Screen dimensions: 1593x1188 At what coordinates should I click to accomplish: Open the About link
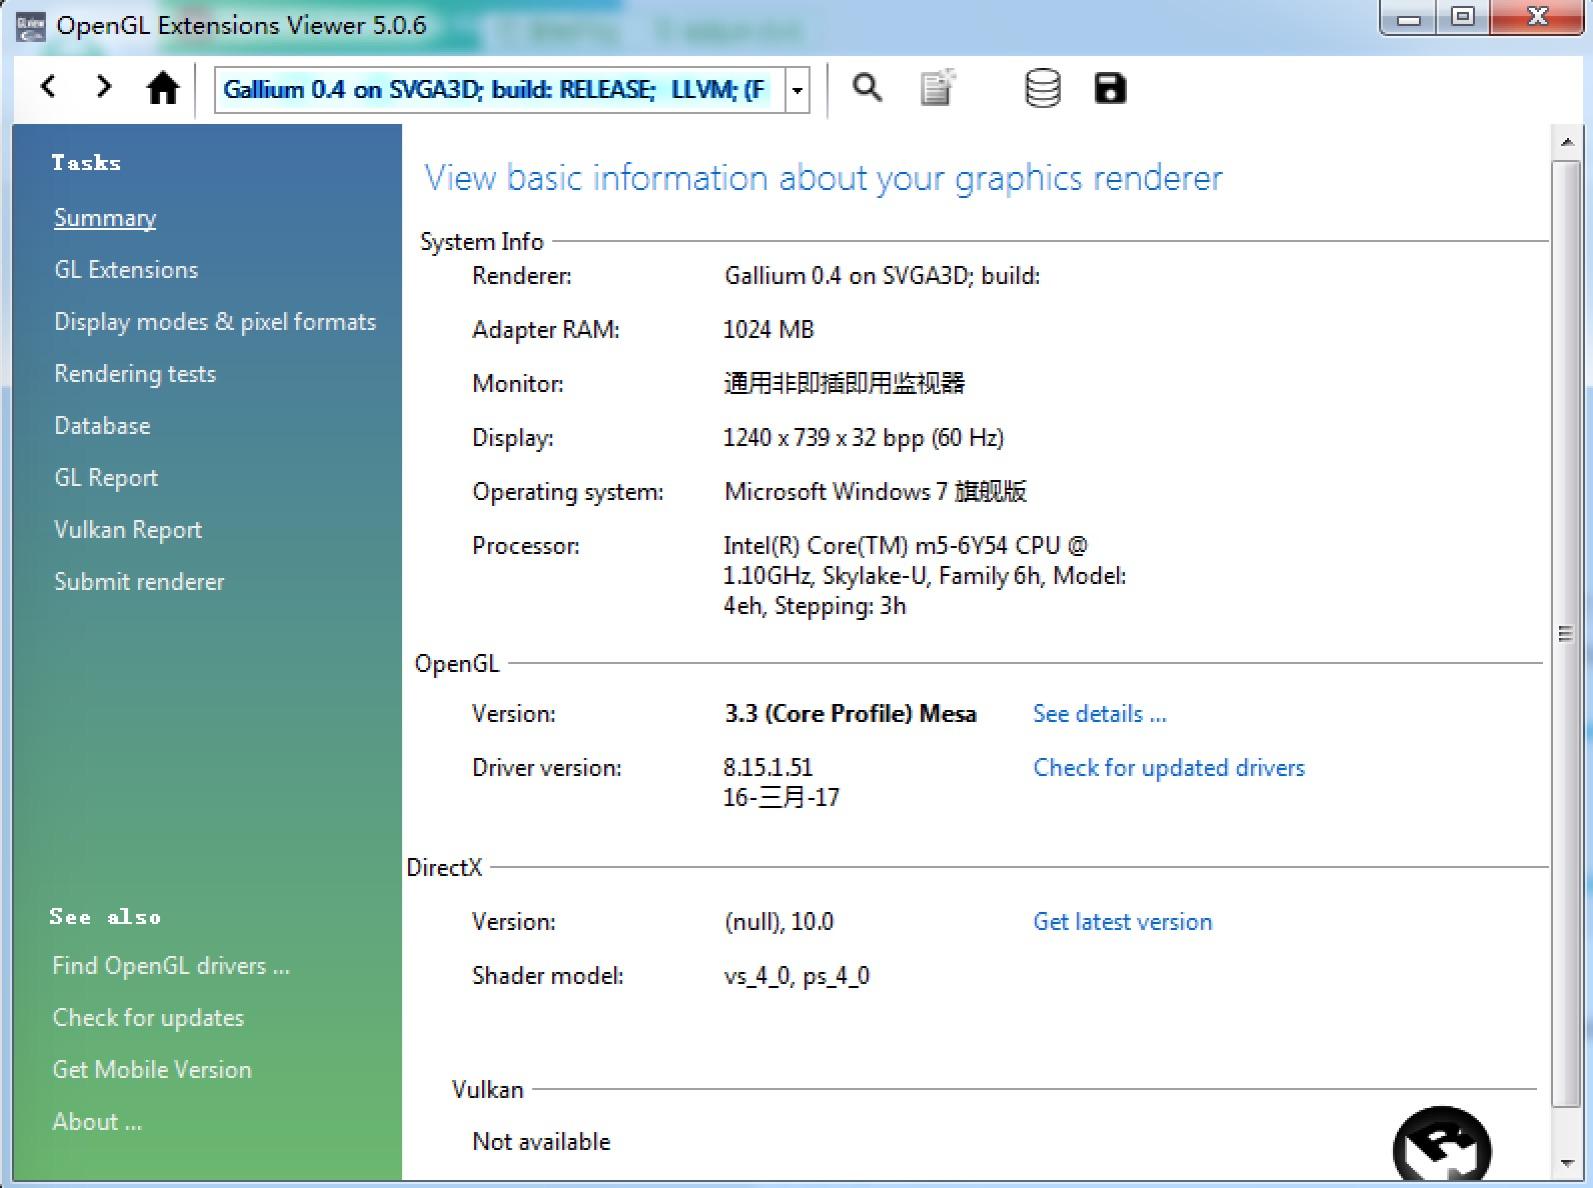97,1122
